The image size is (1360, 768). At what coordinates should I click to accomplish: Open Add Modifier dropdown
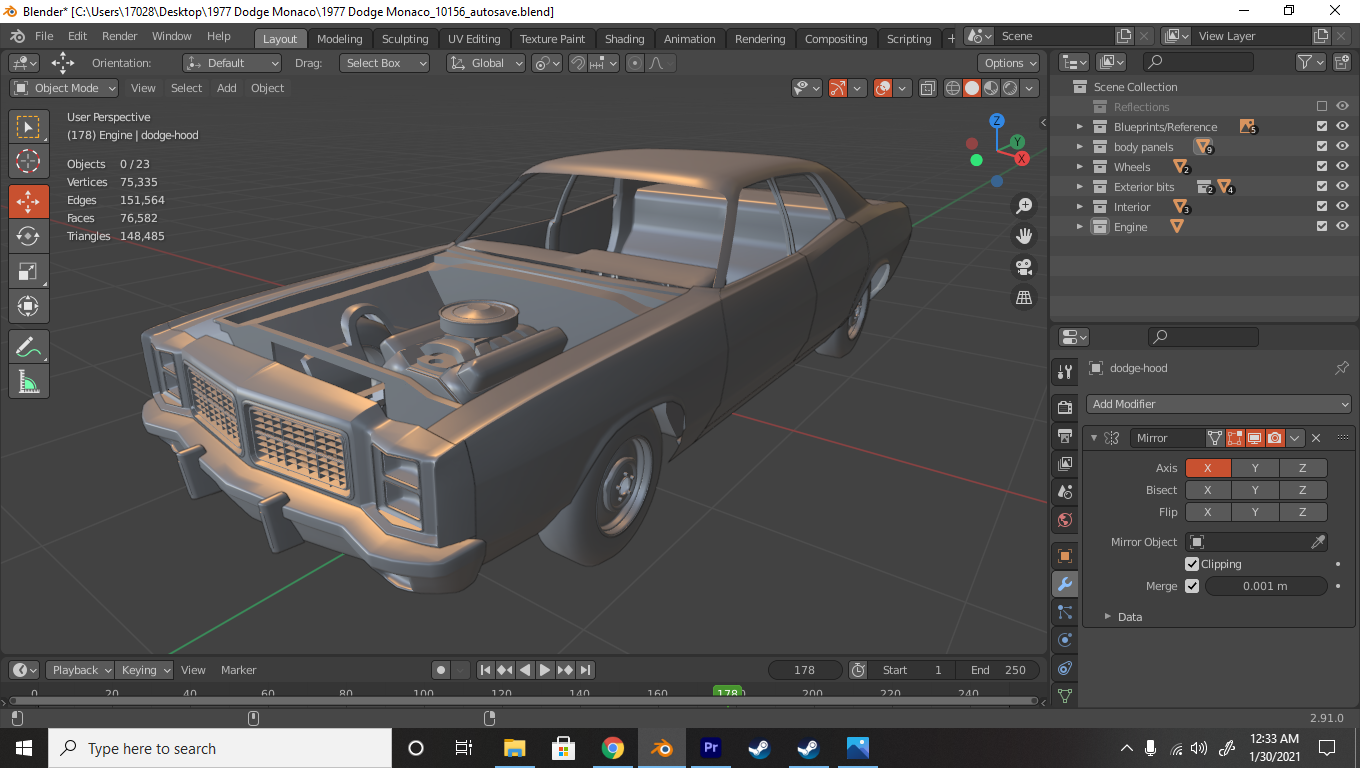pos(1219,404)
